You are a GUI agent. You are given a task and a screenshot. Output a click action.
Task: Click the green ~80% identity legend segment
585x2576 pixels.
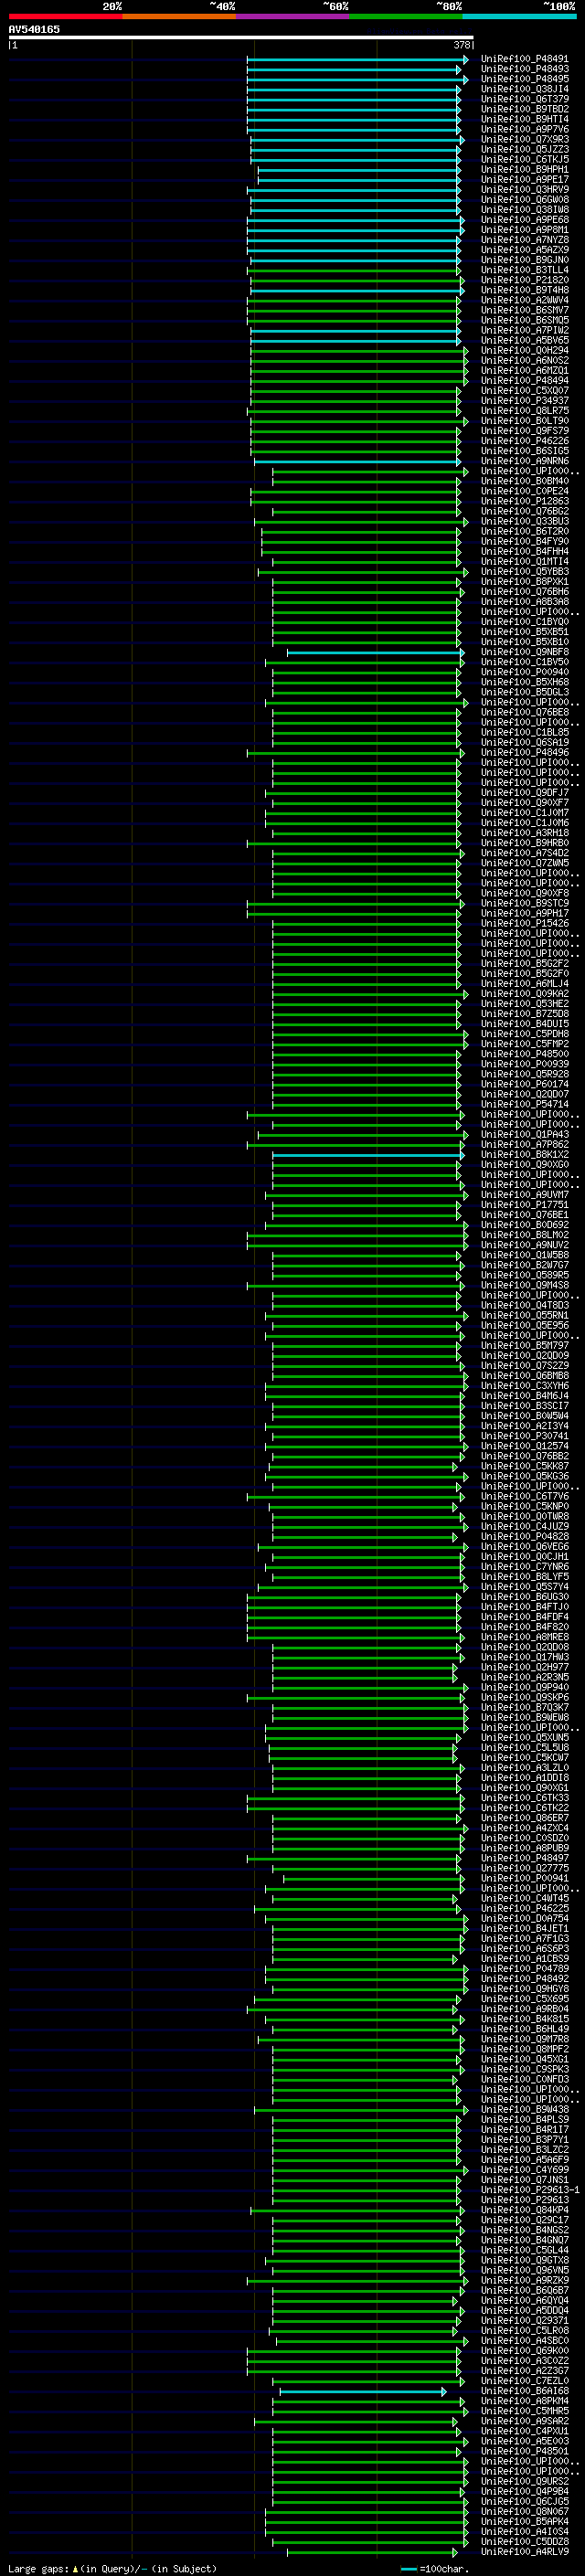[x=406, y=17]
